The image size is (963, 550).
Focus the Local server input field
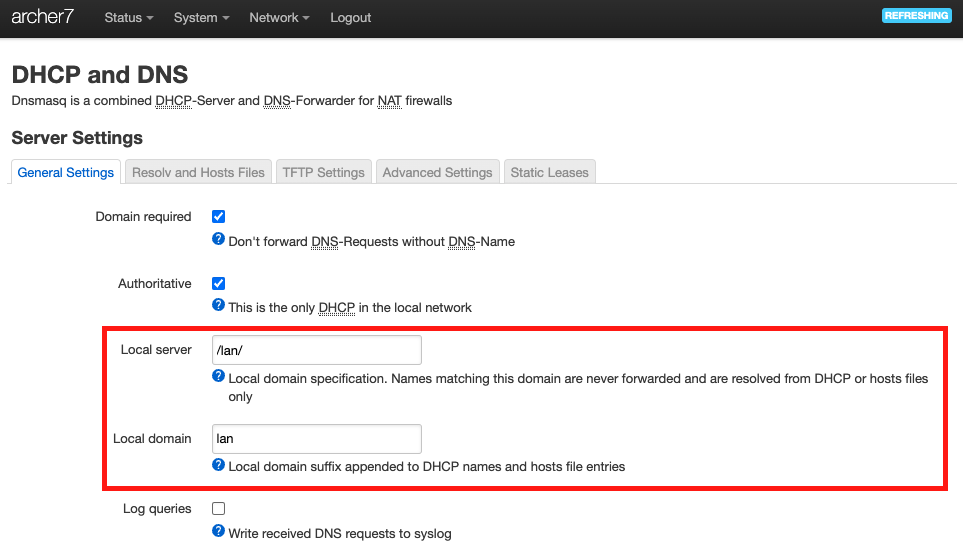pos(317,350)
